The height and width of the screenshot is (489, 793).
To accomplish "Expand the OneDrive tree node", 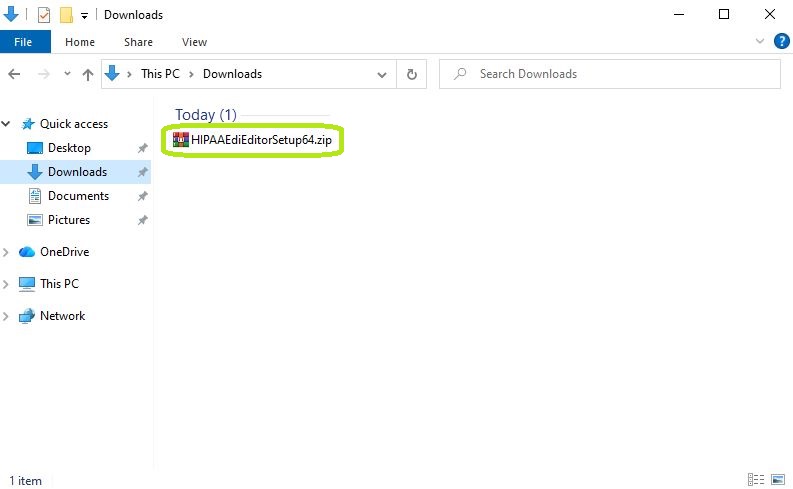I will [6, 252].
